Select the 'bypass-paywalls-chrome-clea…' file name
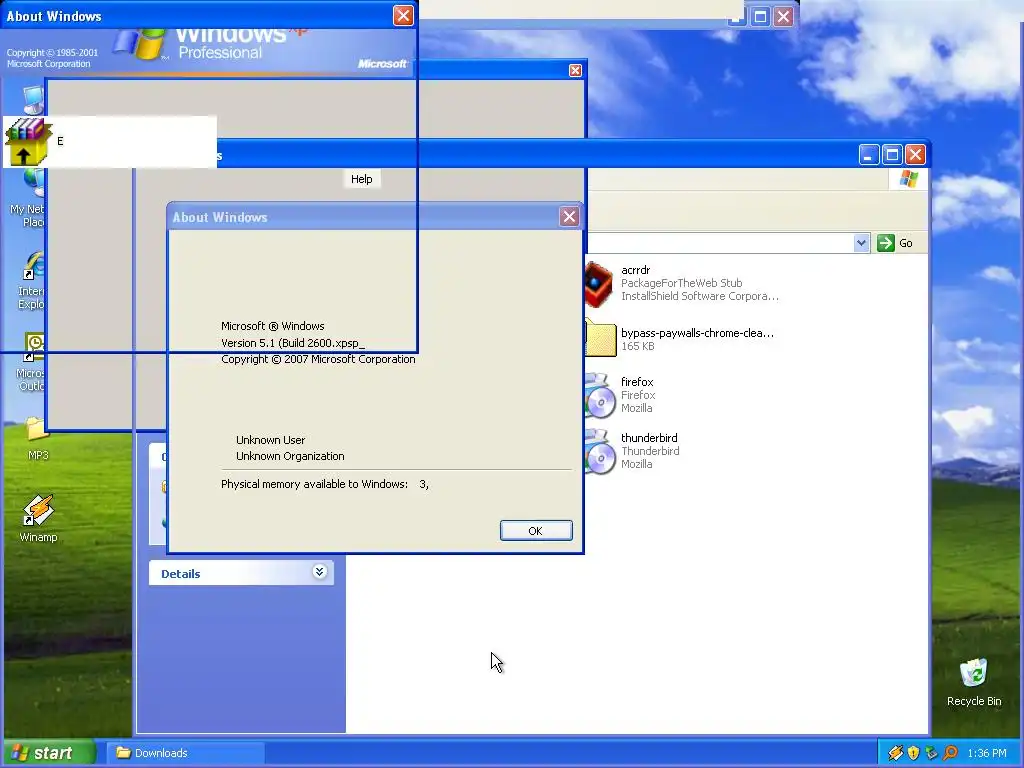 (697, 333)
